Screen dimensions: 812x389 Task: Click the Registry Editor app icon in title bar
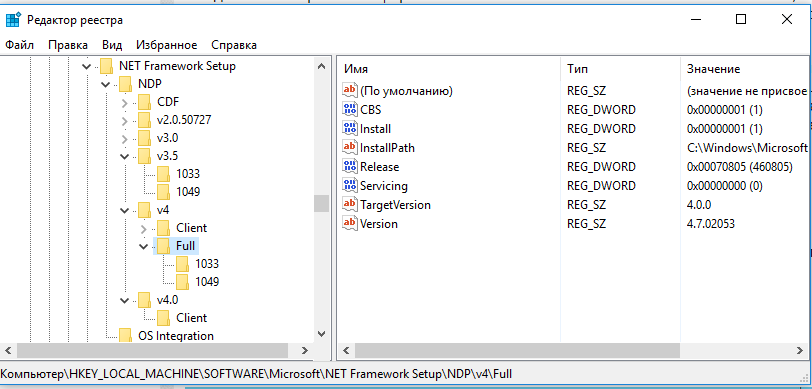click(13, 20)
